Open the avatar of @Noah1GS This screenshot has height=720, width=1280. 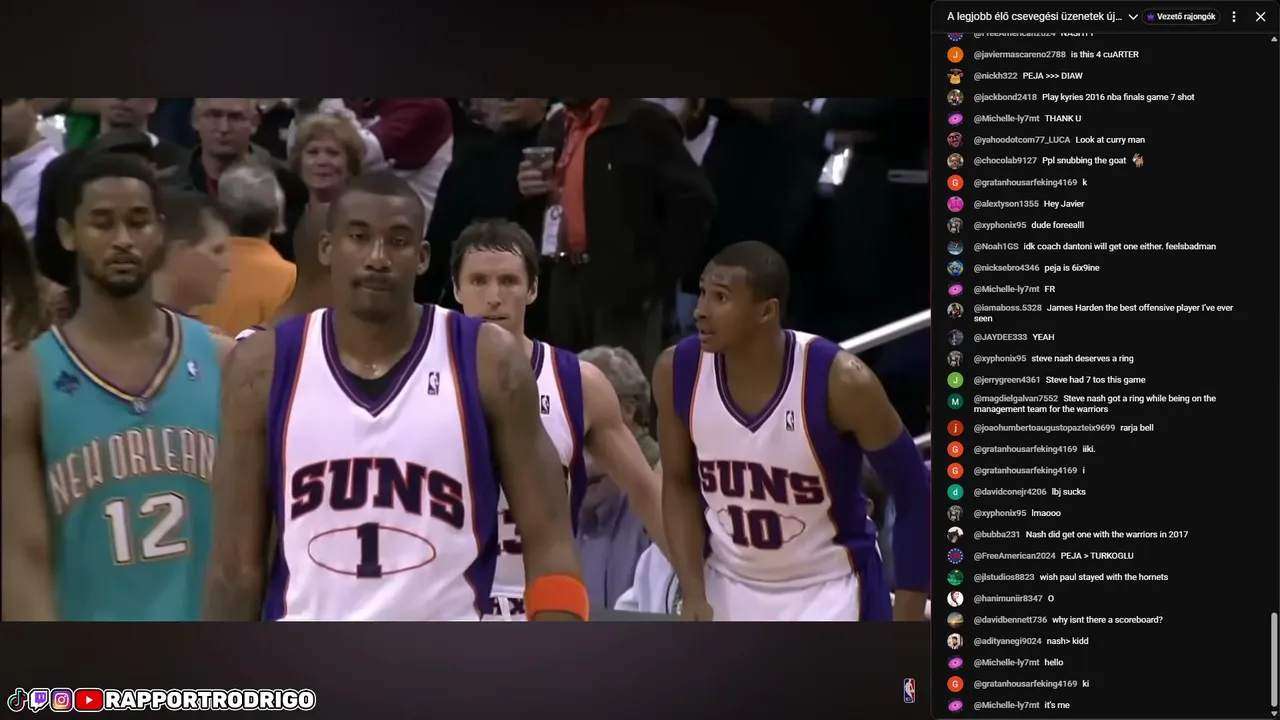tap(955, 247)
